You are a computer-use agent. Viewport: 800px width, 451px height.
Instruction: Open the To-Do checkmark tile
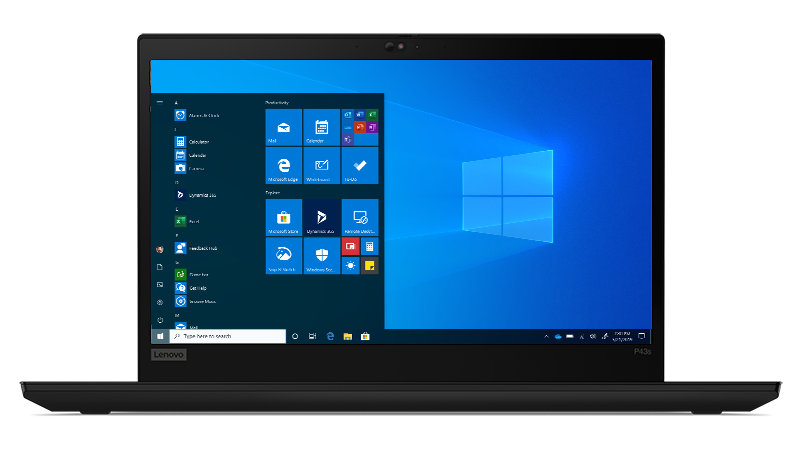(x=360, y=165)
